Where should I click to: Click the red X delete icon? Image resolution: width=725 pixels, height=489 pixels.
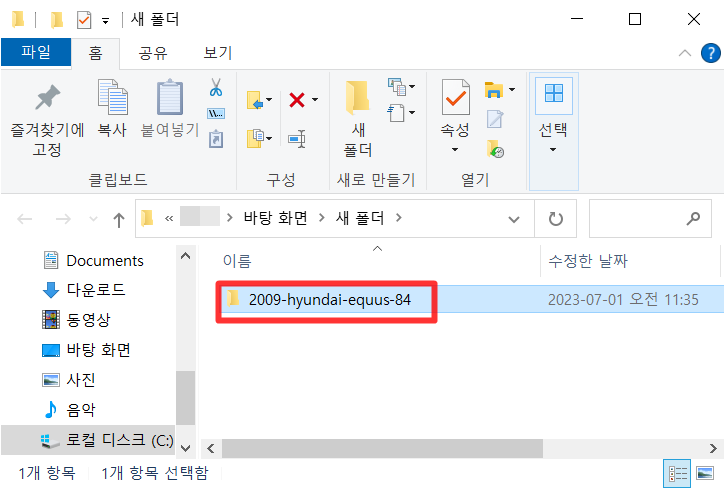[x=297, y=99]
